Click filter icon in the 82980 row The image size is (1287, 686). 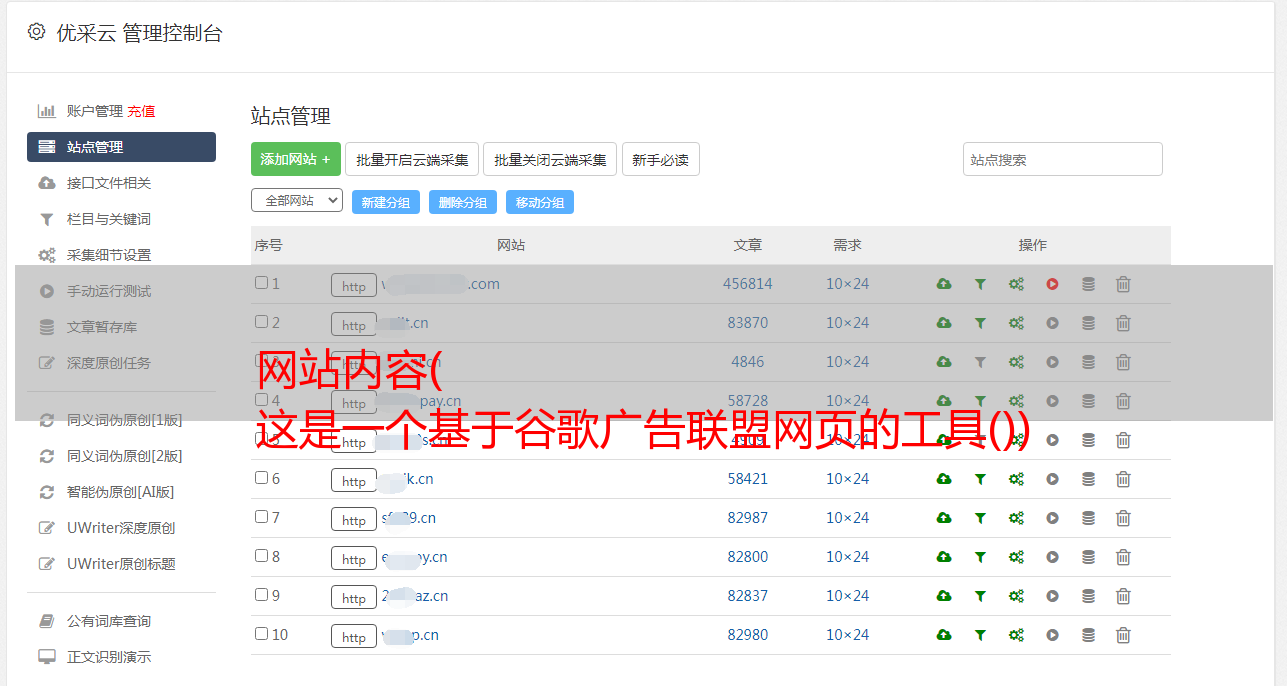980,635
